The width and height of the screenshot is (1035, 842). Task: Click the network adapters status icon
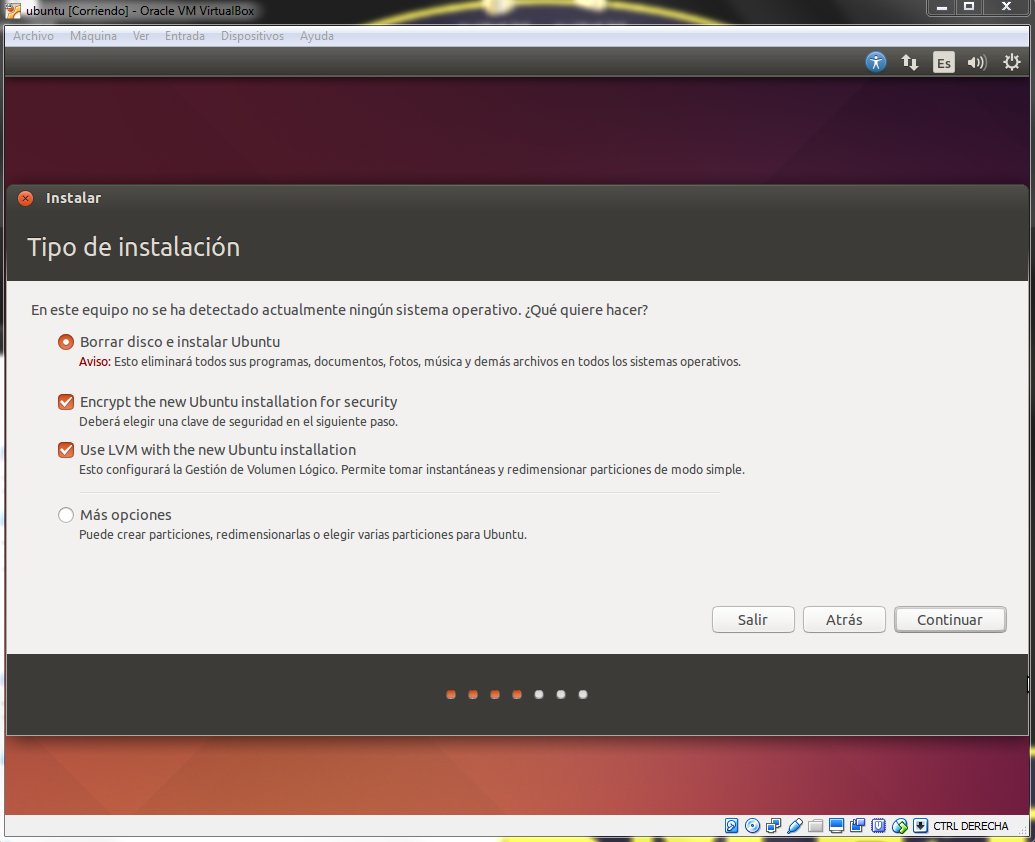[774, 826]
